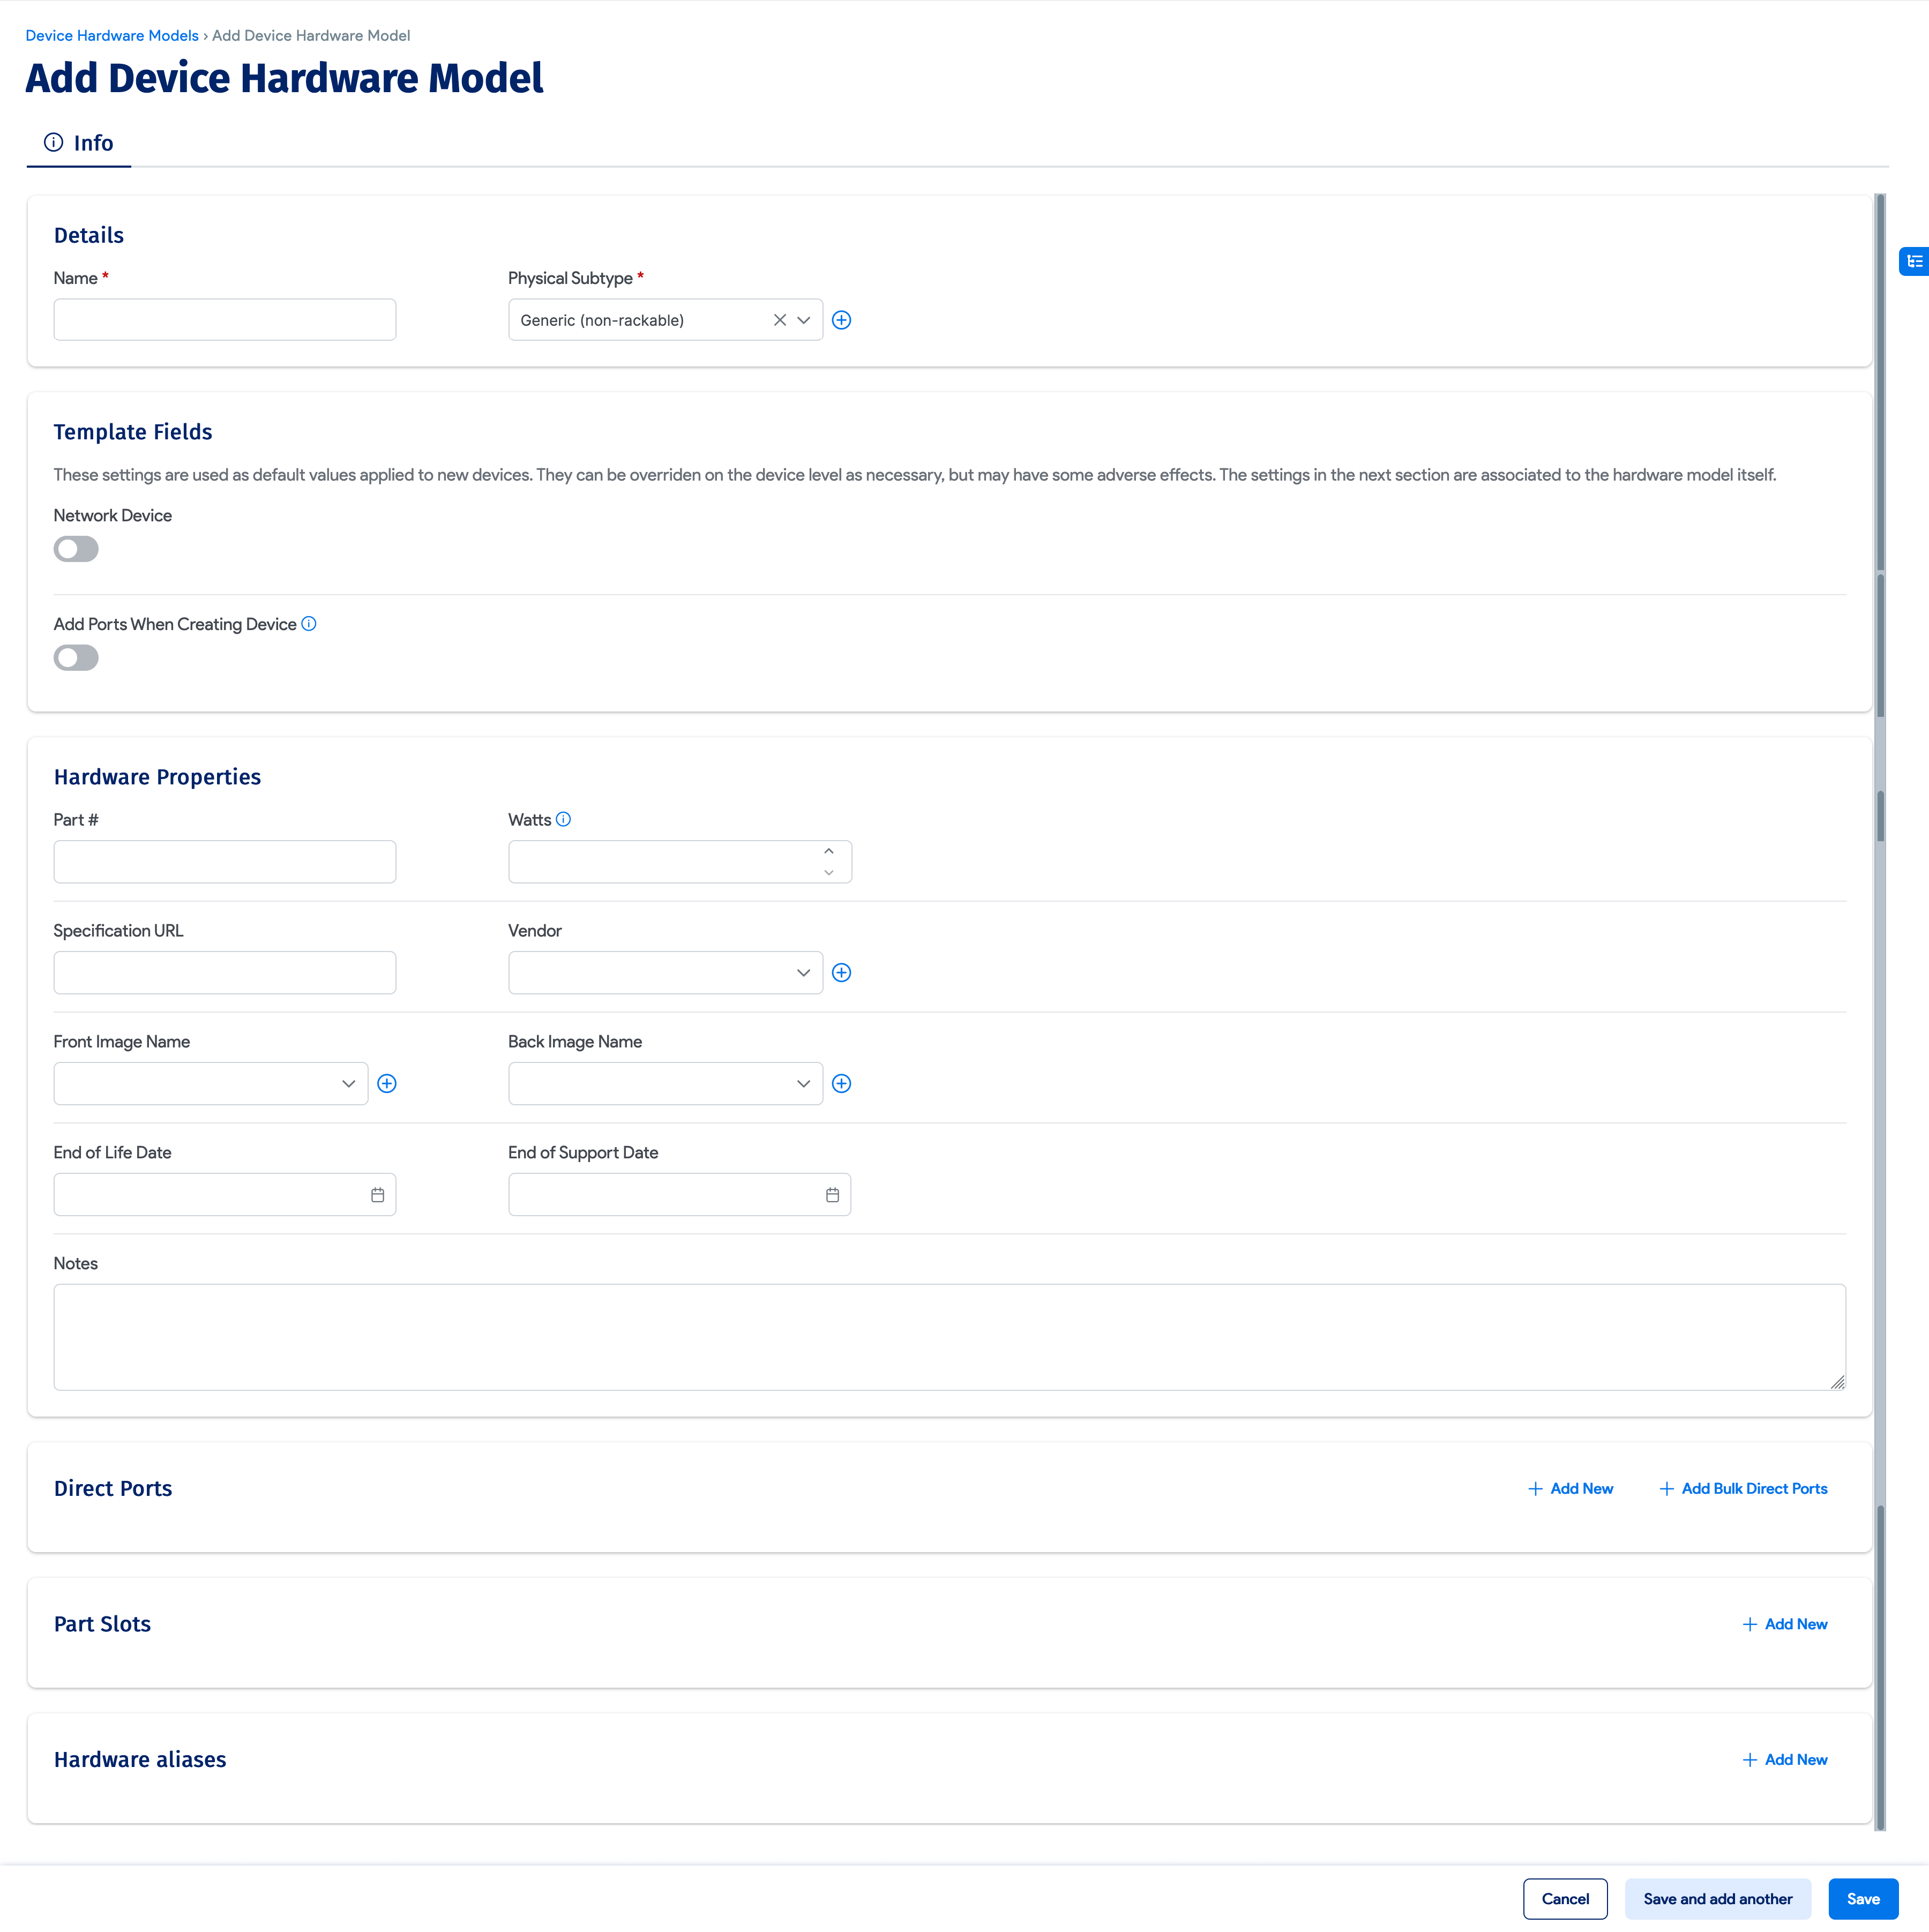The width and height of the screenshot is (1929, 1932).
Task: Expand the Back Image Name dropdown
Action: click(x=803, y=1084)
